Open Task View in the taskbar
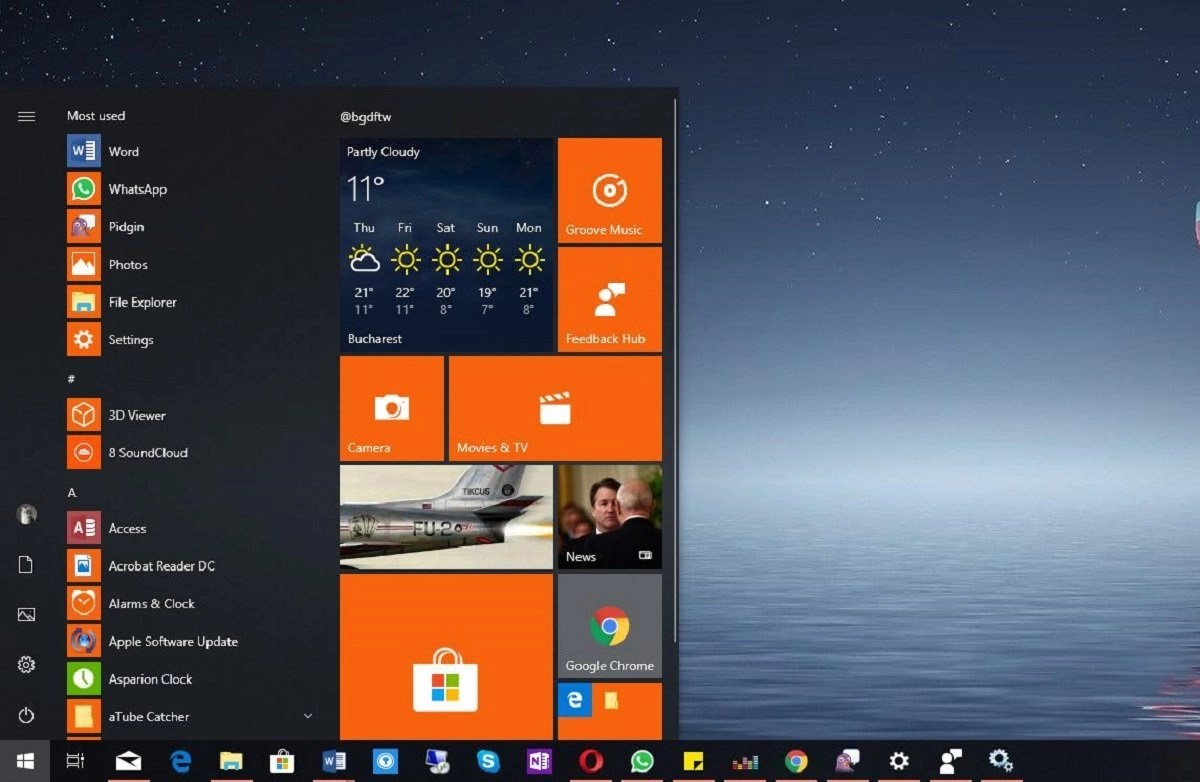This screenshot has width=1200, height=782. pos(75,761)
